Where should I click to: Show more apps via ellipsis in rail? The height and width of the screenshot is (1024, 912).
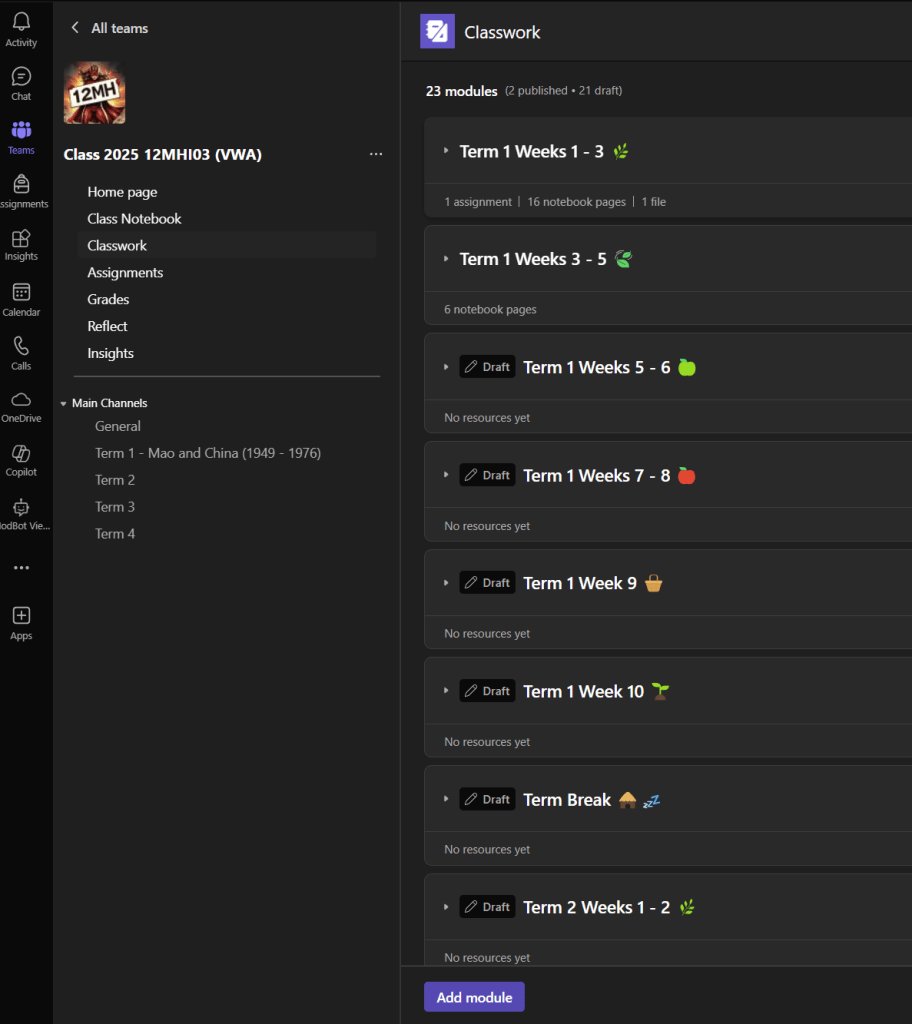[x=21, y=568]
